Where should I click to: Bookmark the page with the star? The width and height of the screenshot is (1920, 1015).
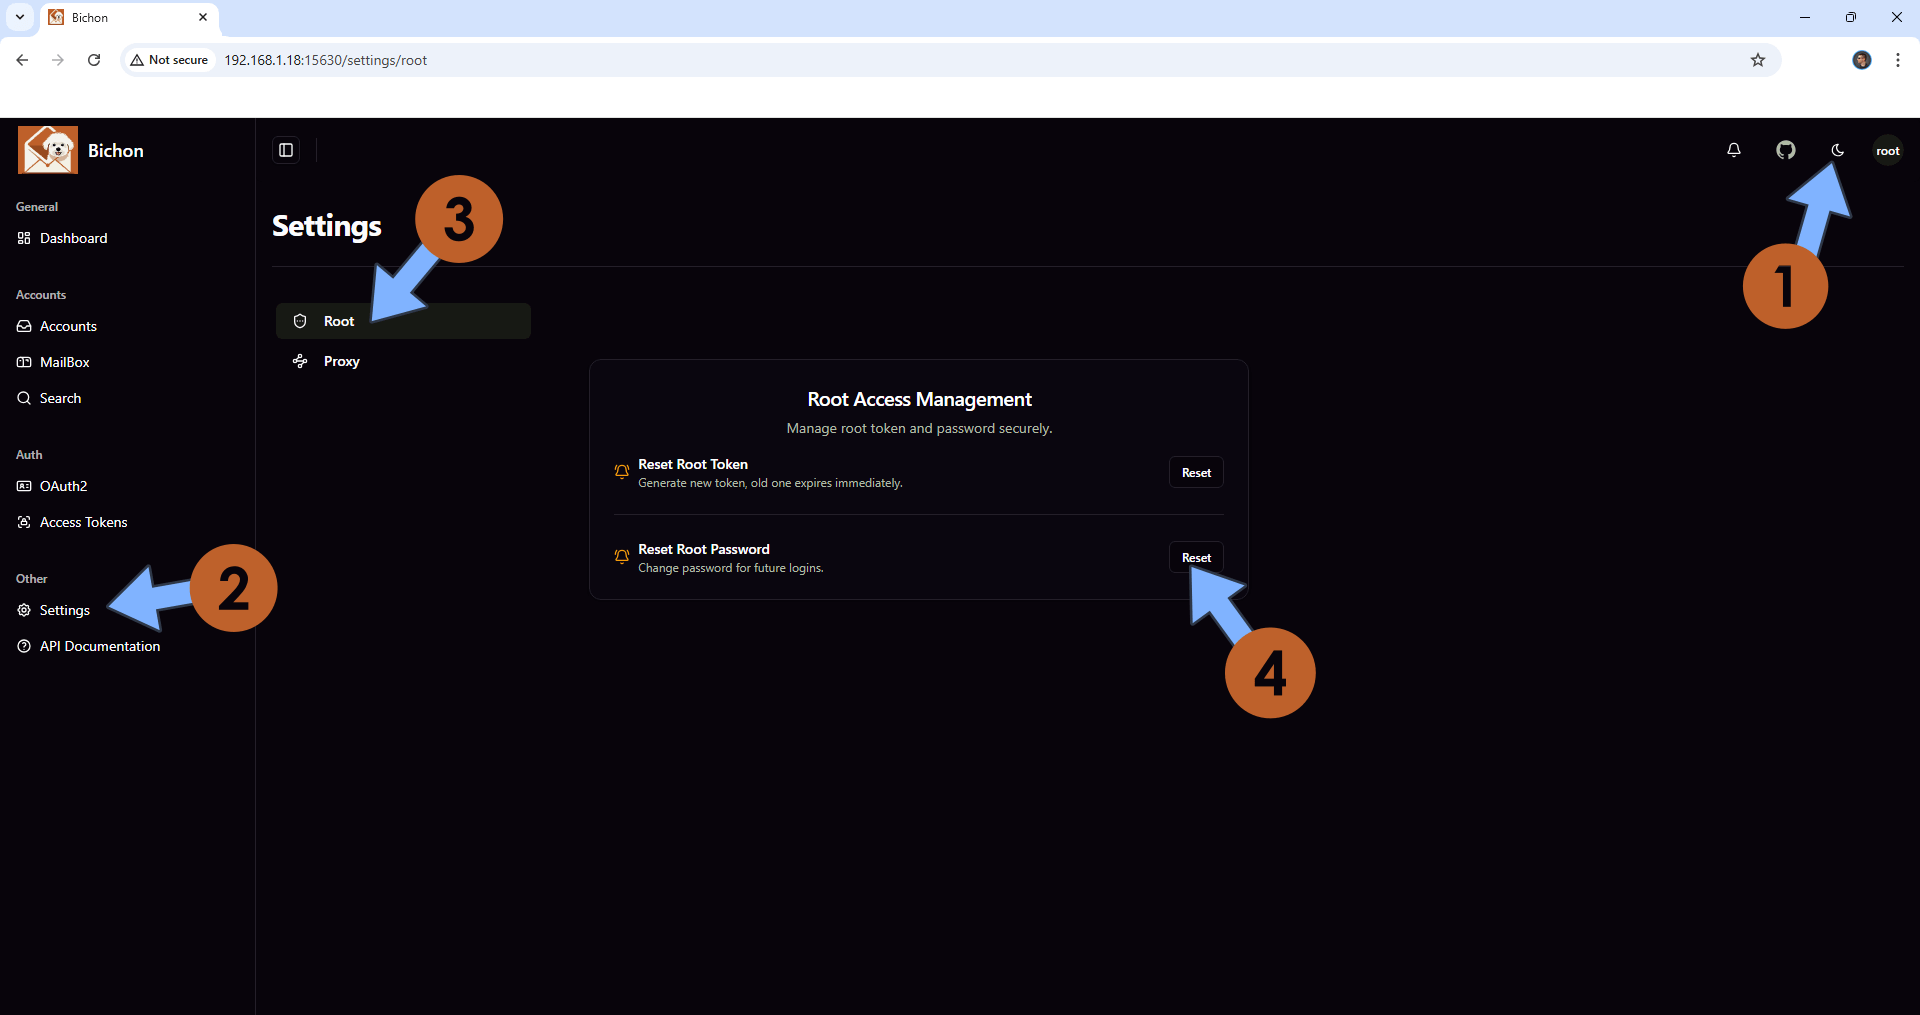pyautogui.click(x=1758, y=60)
